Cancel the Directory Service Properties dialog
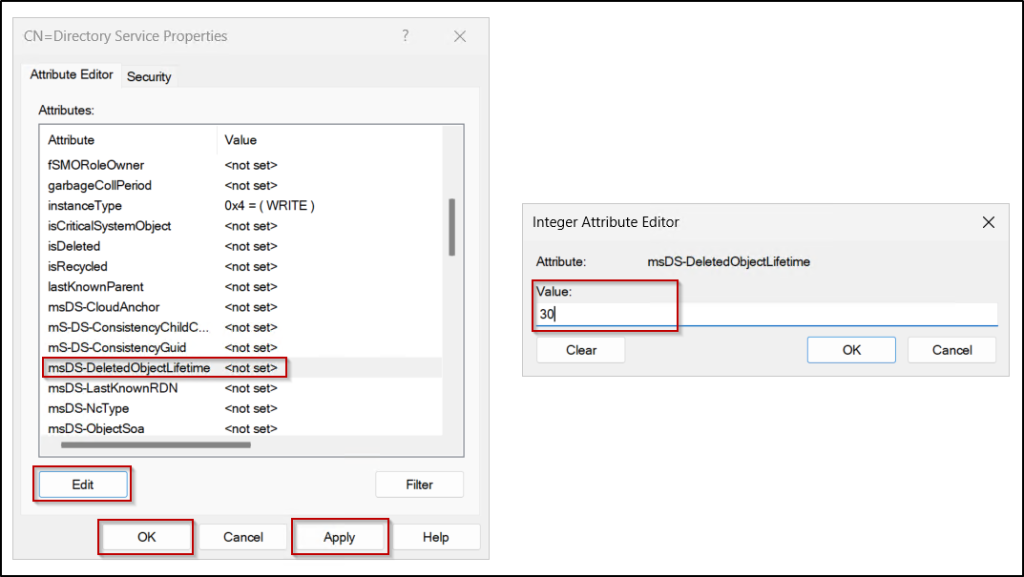 (x=242, y=537)
